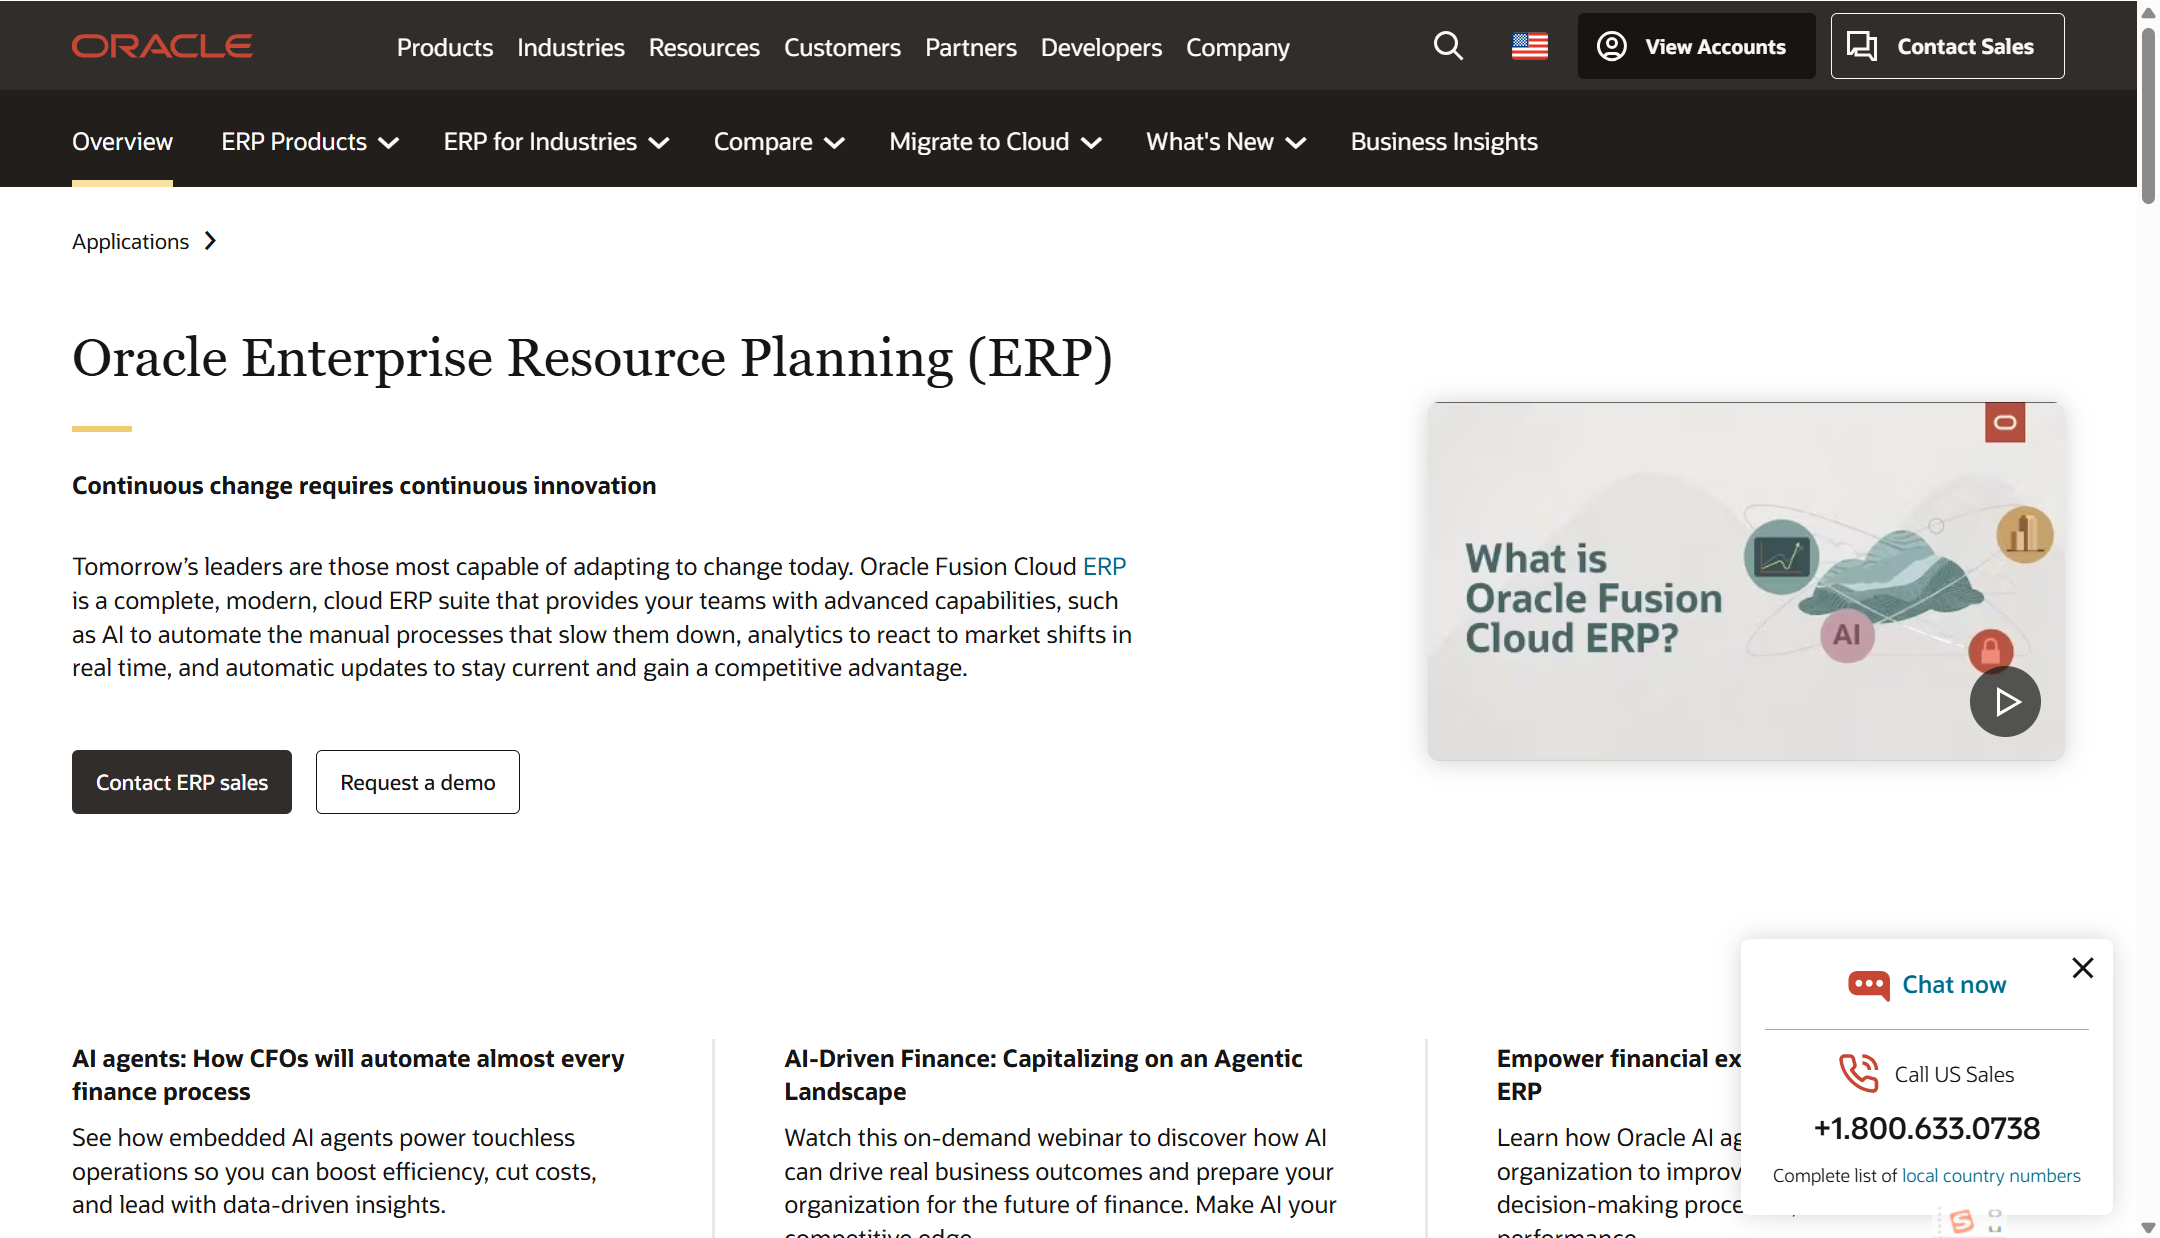Close the chat popup

tap(2082, 968)
